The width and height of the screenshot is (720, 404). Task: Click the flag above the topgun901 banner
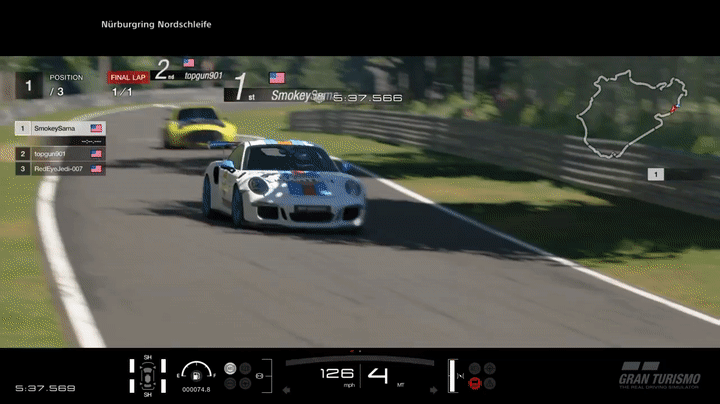point(189,62)
